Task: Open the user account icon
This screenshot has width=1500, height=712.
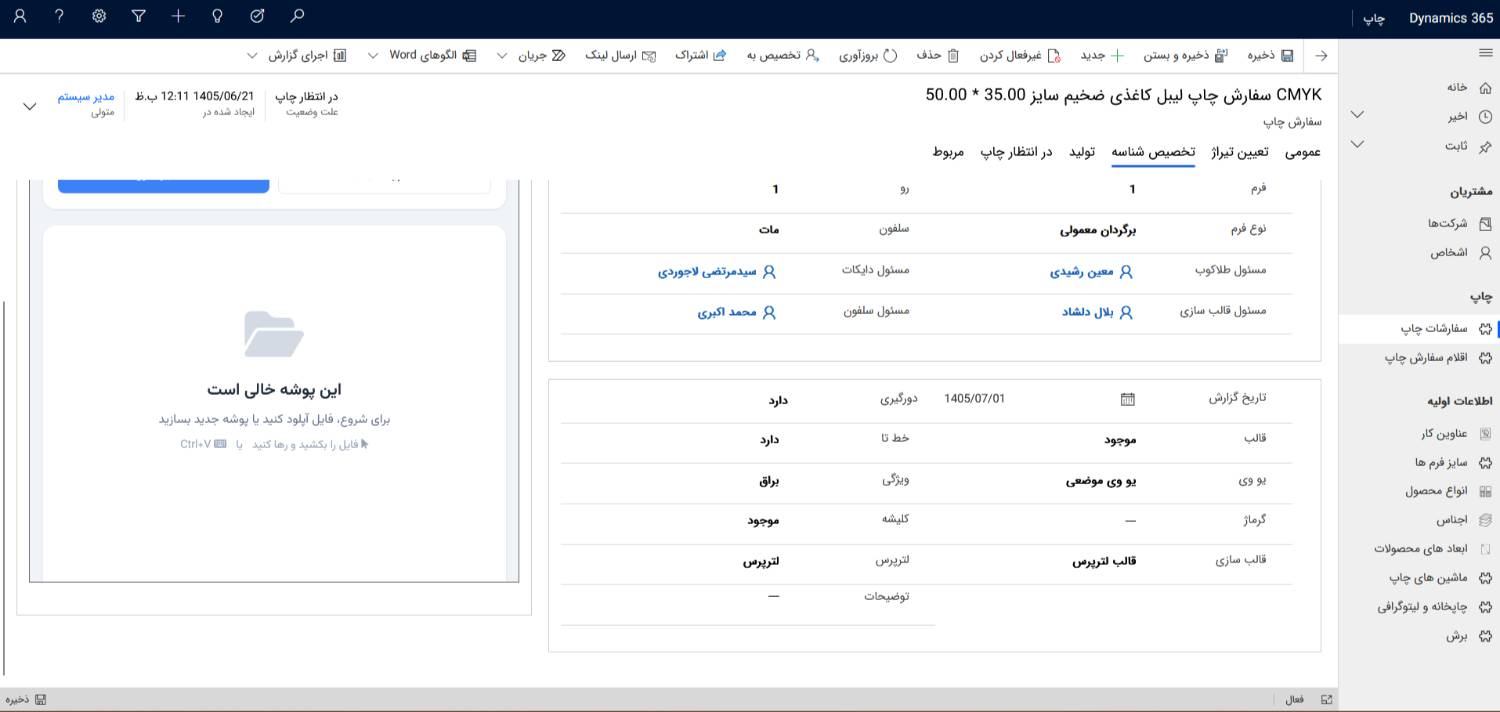Action: click(x=20, y=16)
